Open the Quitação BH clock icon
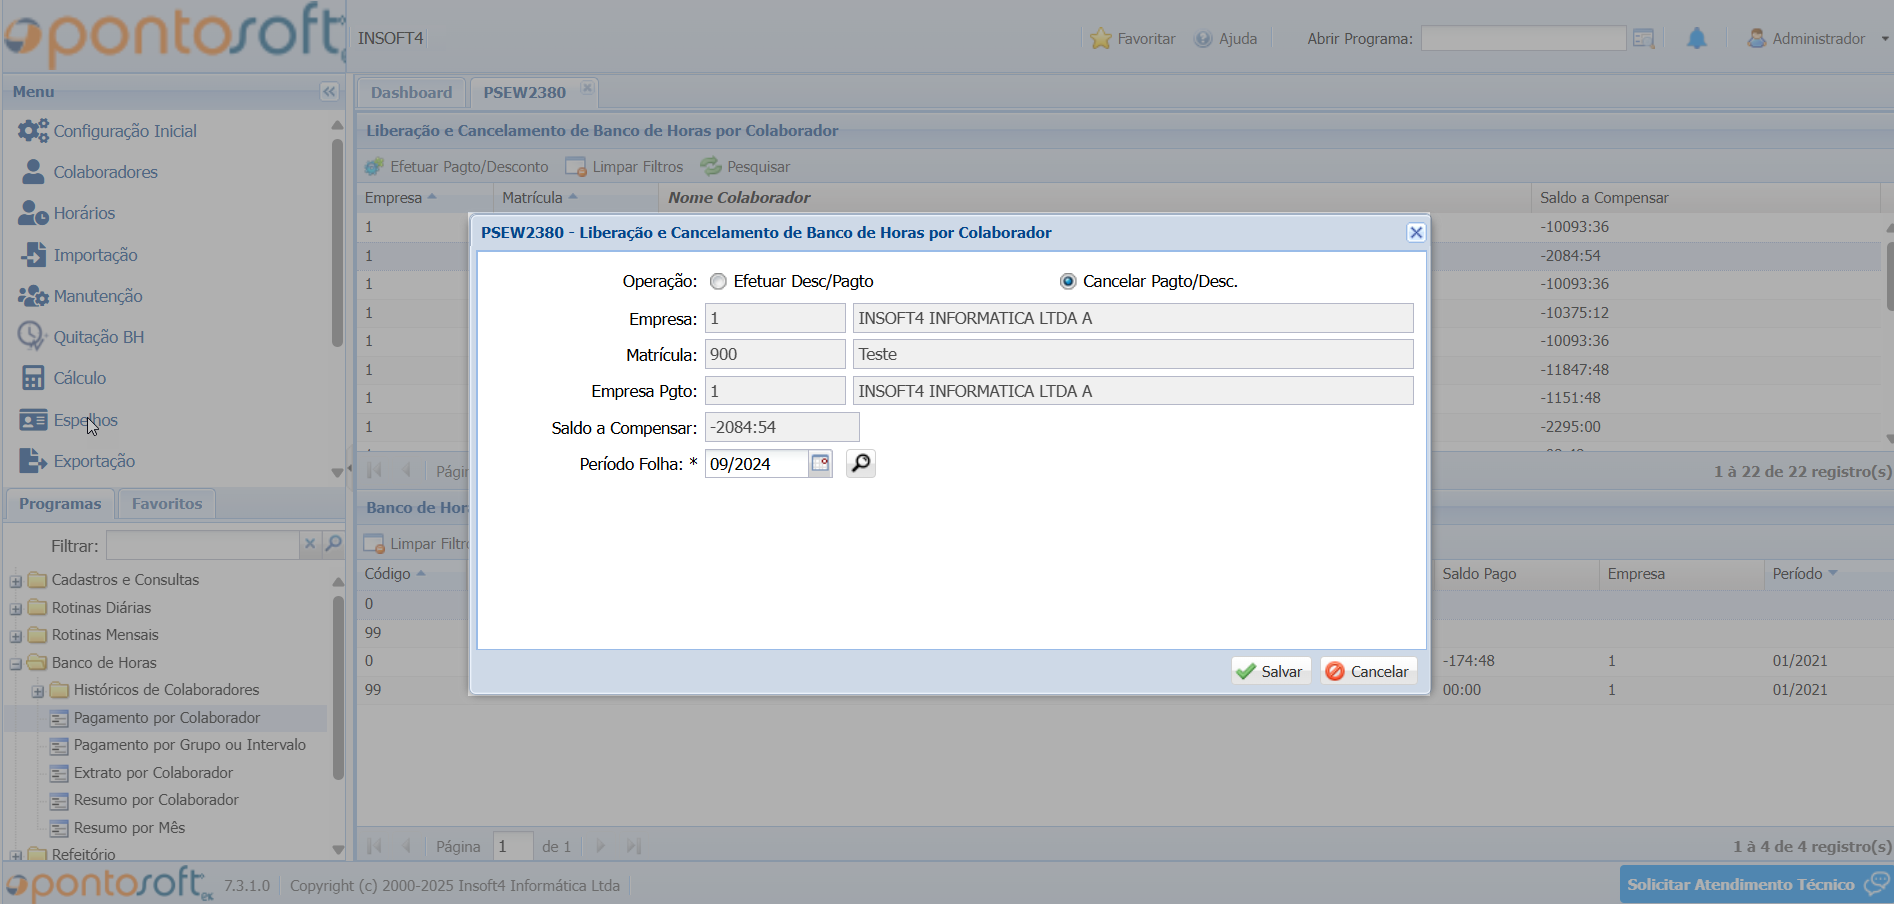The height and width of the screenshot is (904, 1894). 32,336
